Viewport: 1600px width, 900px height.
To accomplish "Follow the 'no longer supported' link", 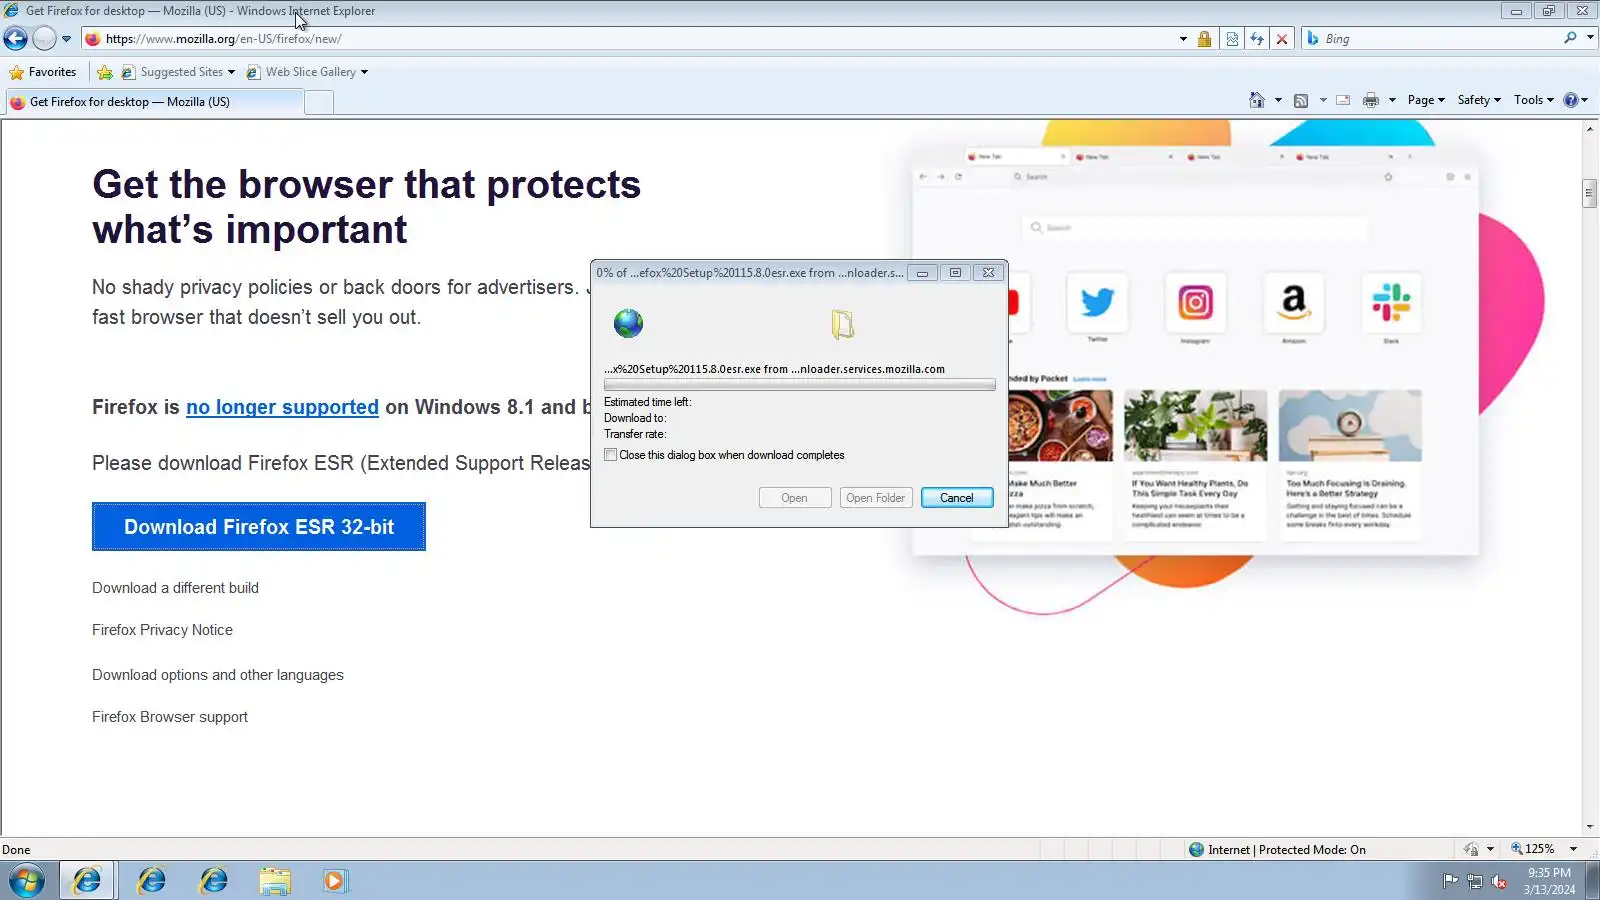I will click(282, 407).
